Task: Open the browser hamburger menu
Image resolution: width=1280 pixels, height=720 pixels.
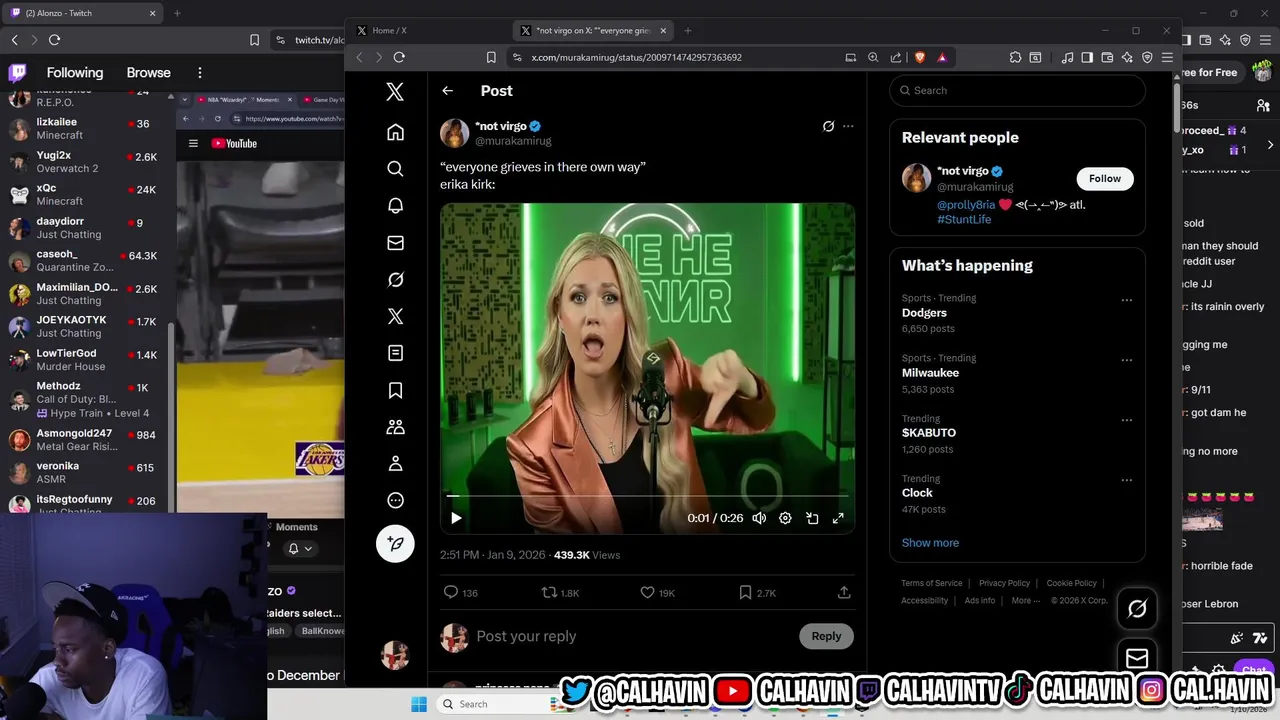Action: 1167,57
